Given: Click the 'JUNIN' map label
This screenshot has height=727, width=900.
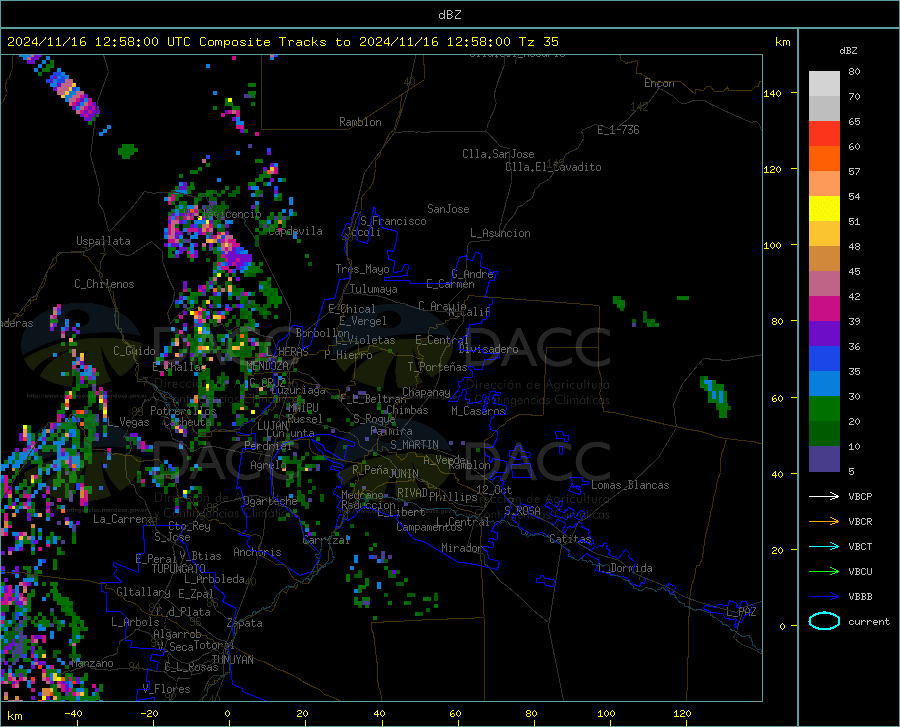Looking at the screenshot, I should tap(404, 474).
